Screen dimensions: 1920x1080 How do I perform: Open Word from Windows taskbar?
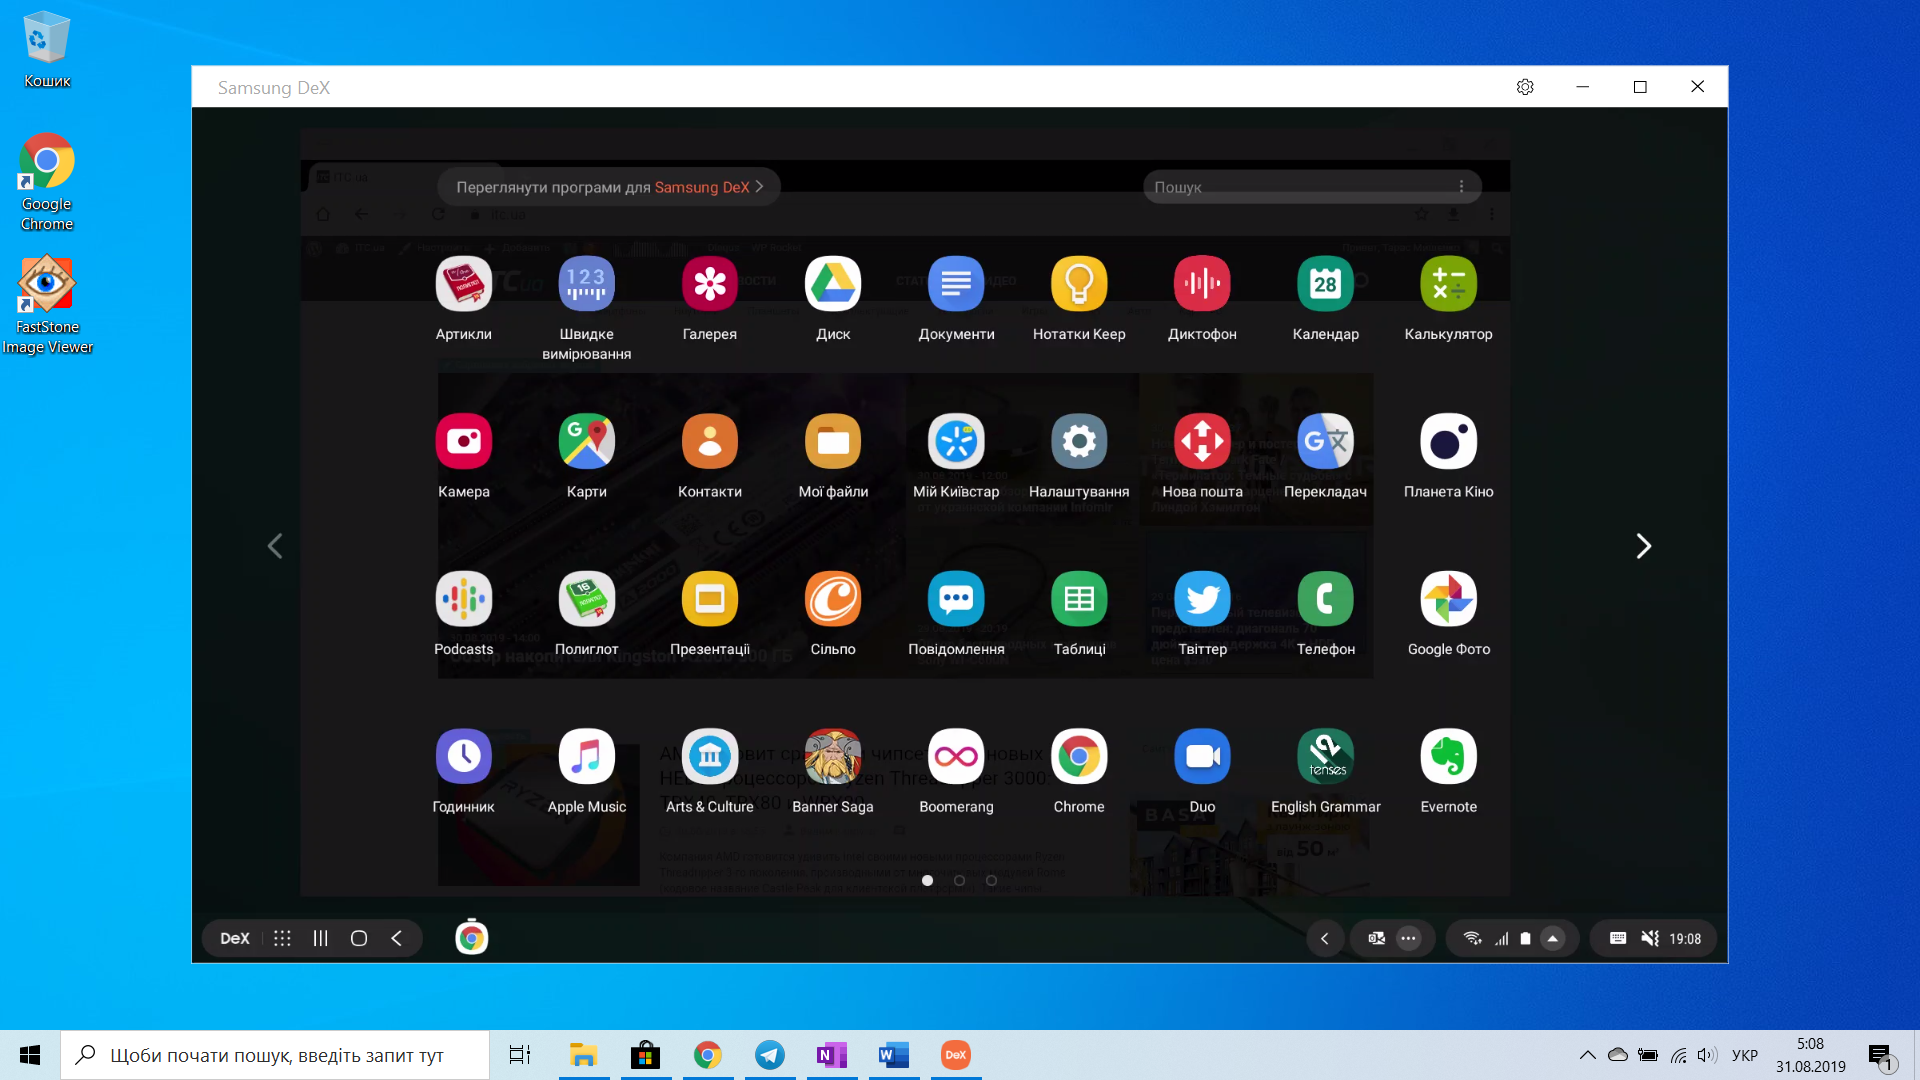pyautogui.click(x=893, y=1055)
